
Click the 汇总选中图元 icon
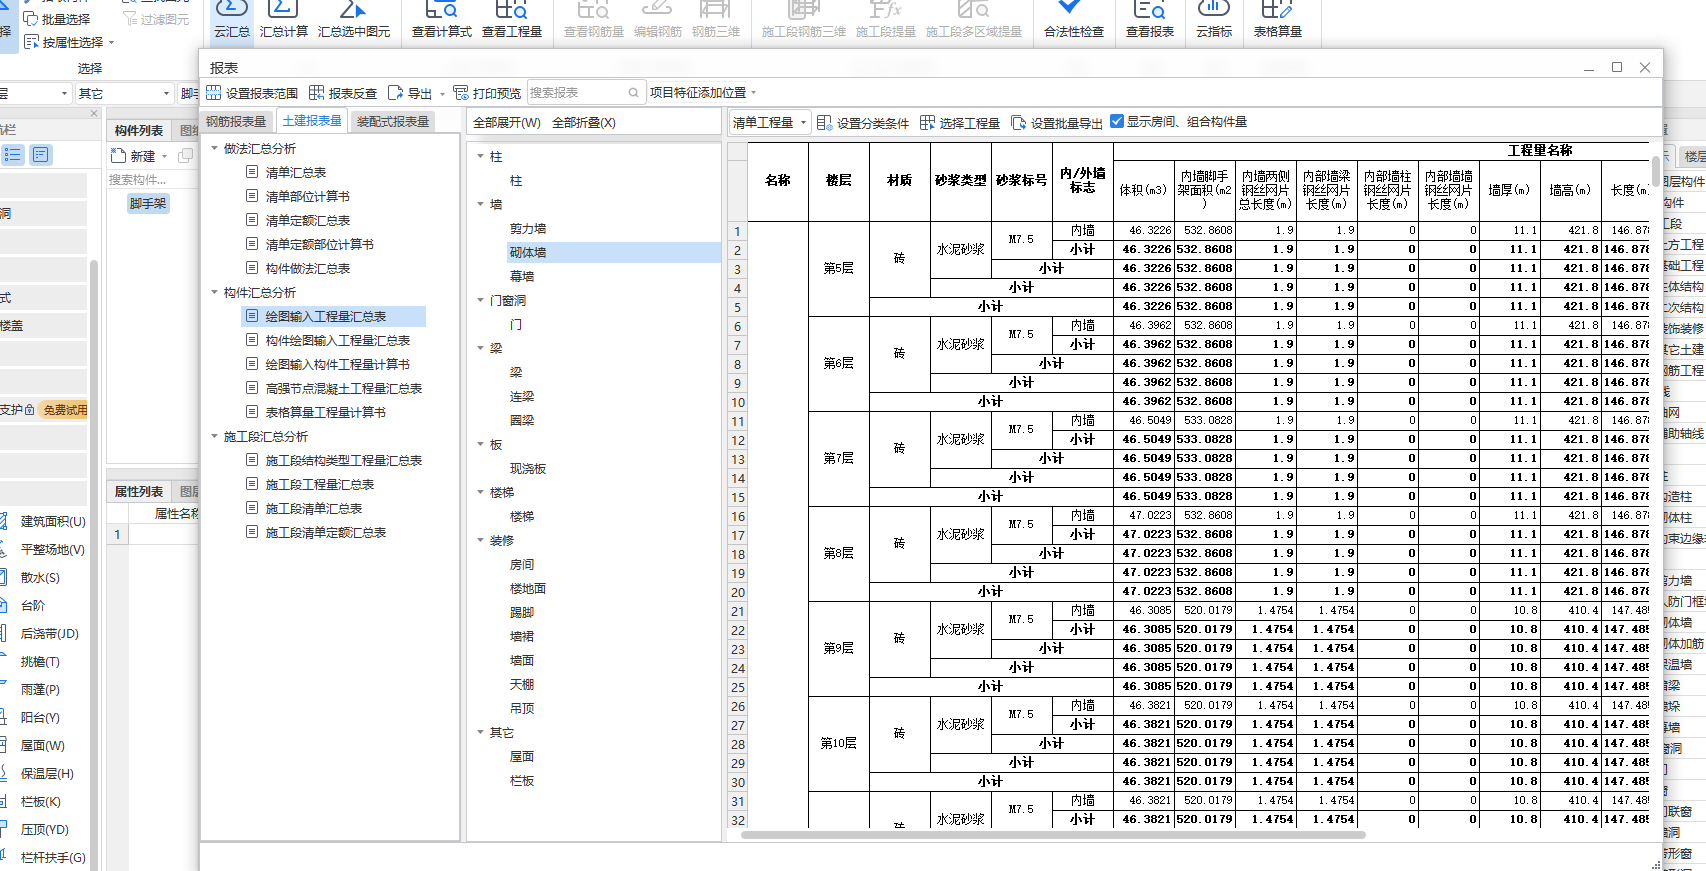pos(354,20)
